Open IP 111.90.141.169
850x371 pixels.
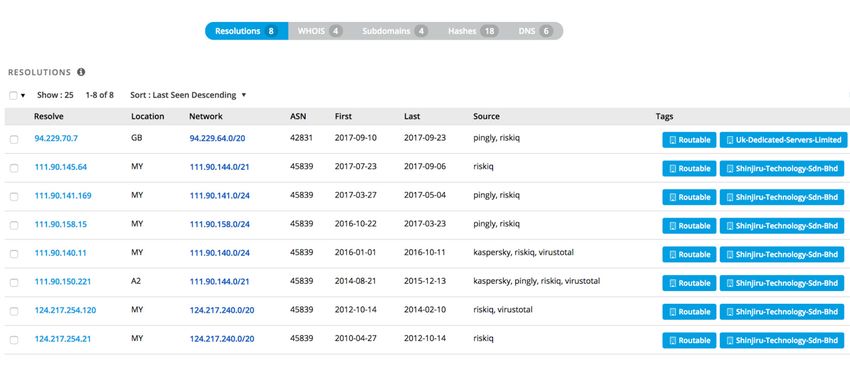(x=63, y=195)
